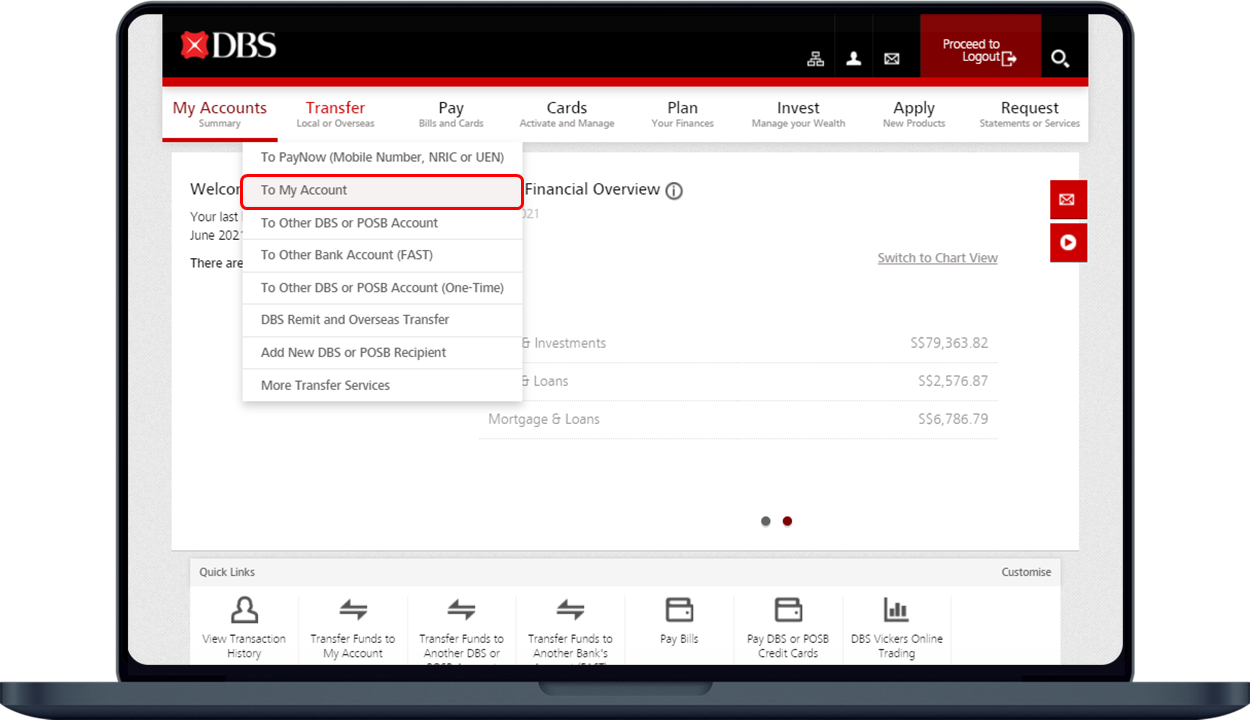Expand the Cards Activate and Manage menu
The width and height of the screenshot is (1250, 720).
[x=567, y=114]
